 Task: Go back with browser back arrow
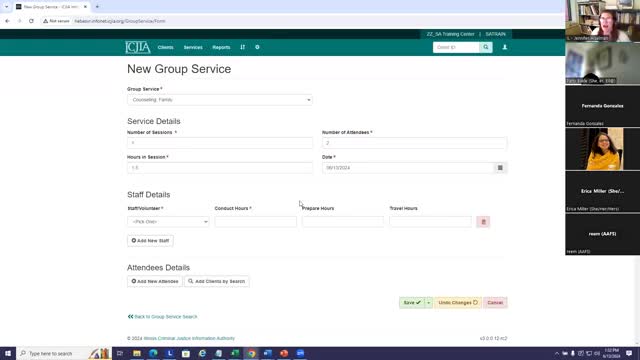[7, 21]
